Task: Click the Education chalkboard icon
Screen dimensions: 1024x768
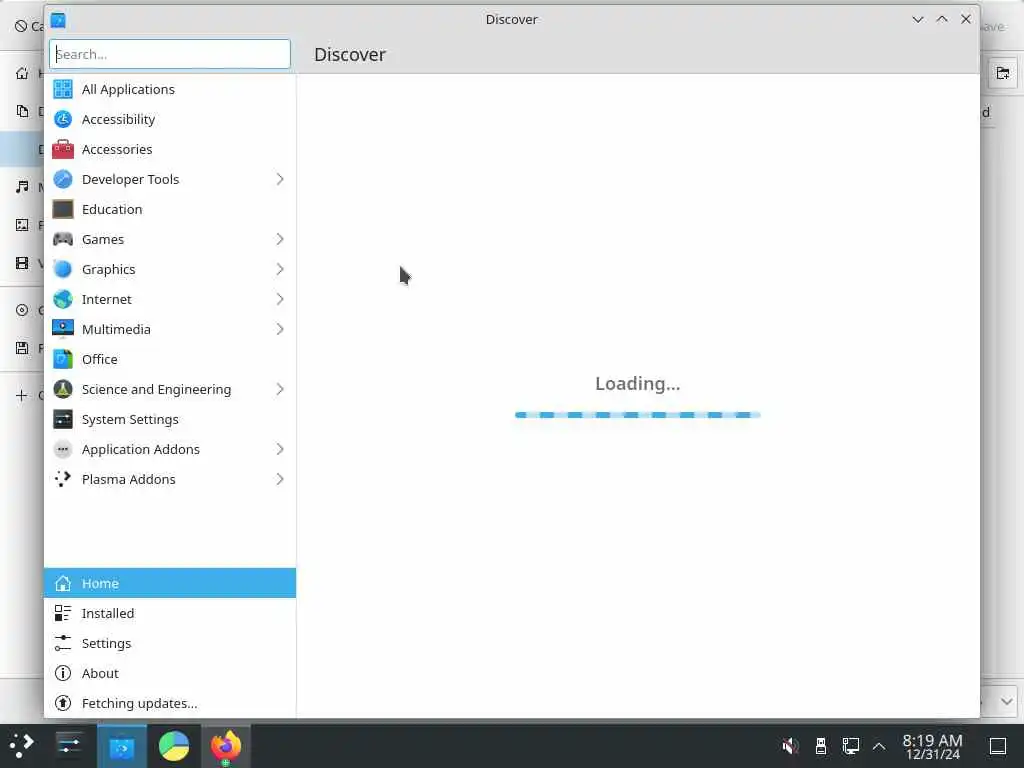Action: (x=63, y=209)
